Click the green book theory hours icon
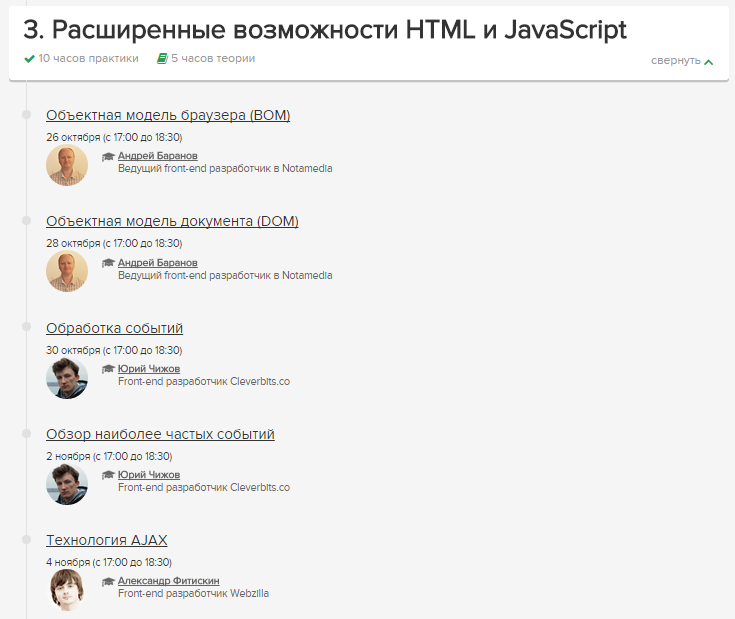The width and height of the screenshot is (735, 619). (162, 59)
